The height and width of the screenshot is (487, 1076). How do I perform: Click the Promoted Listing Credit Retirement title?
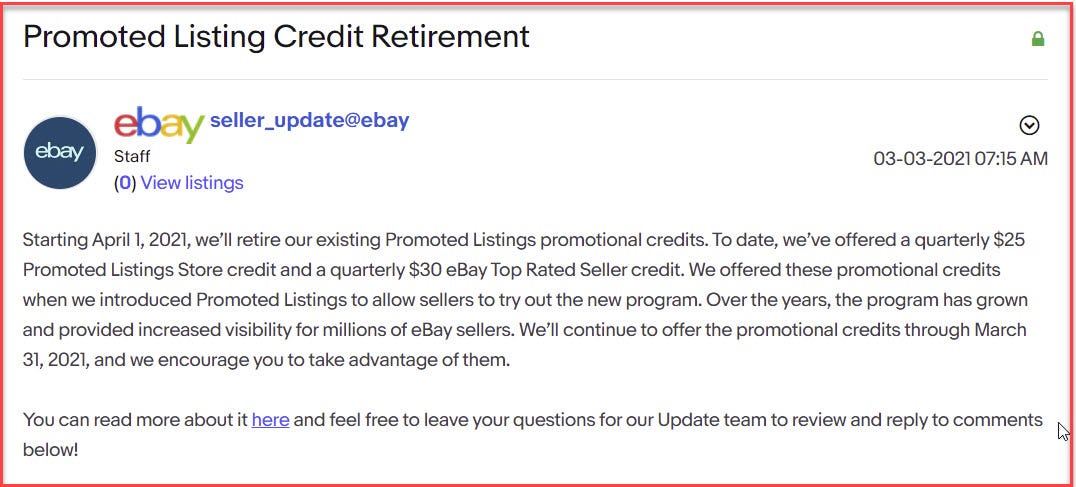pos(276,37)
